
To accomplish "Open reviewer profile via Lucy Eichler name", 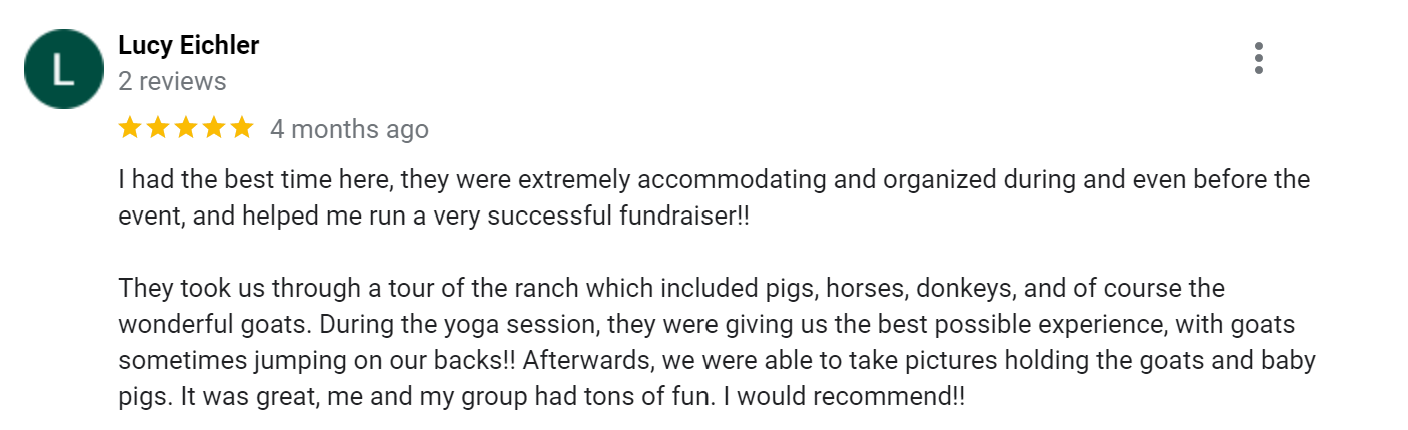I will click(x=189, y=45).
